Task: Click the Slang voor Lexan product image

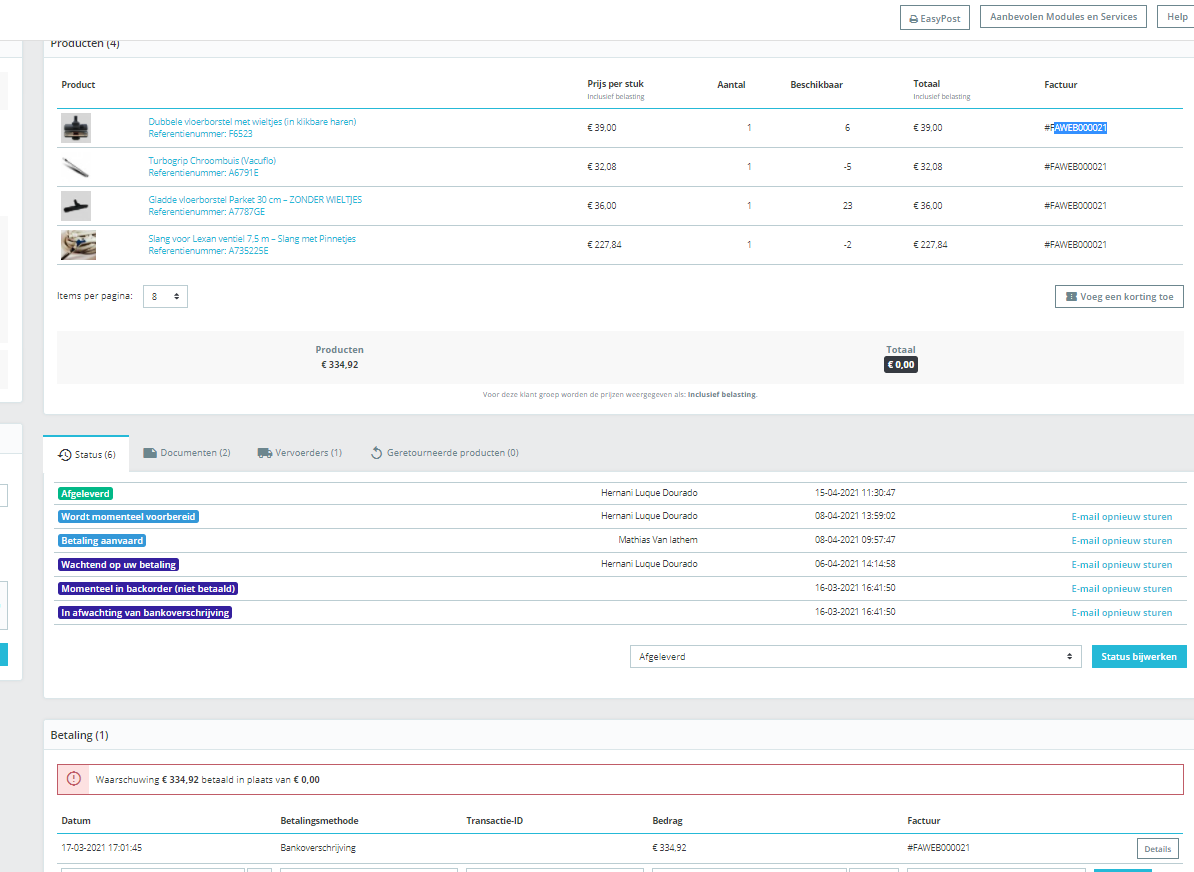Action: tap(78, 245)
